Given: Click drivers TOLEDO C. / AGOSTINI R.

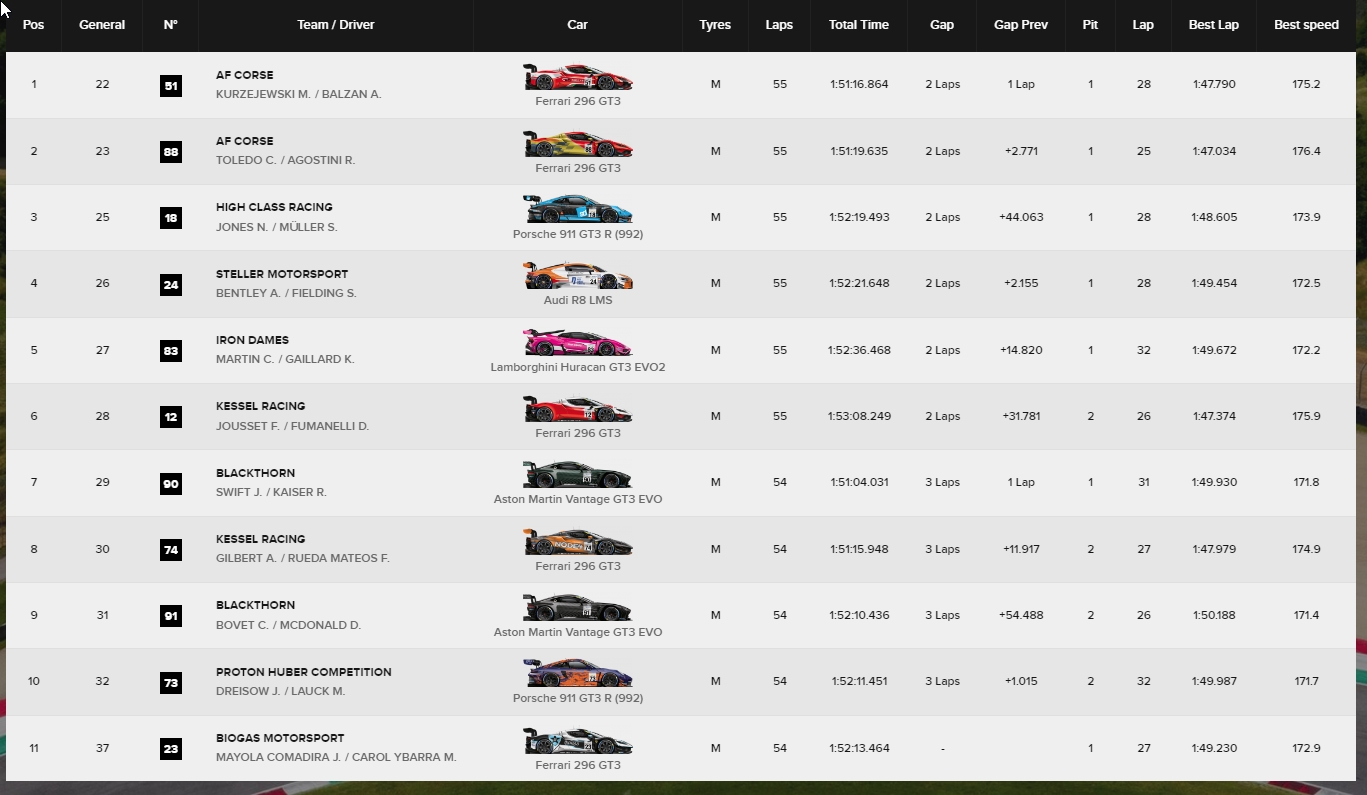Looking at the screenshot, I should tap(285, 160).
